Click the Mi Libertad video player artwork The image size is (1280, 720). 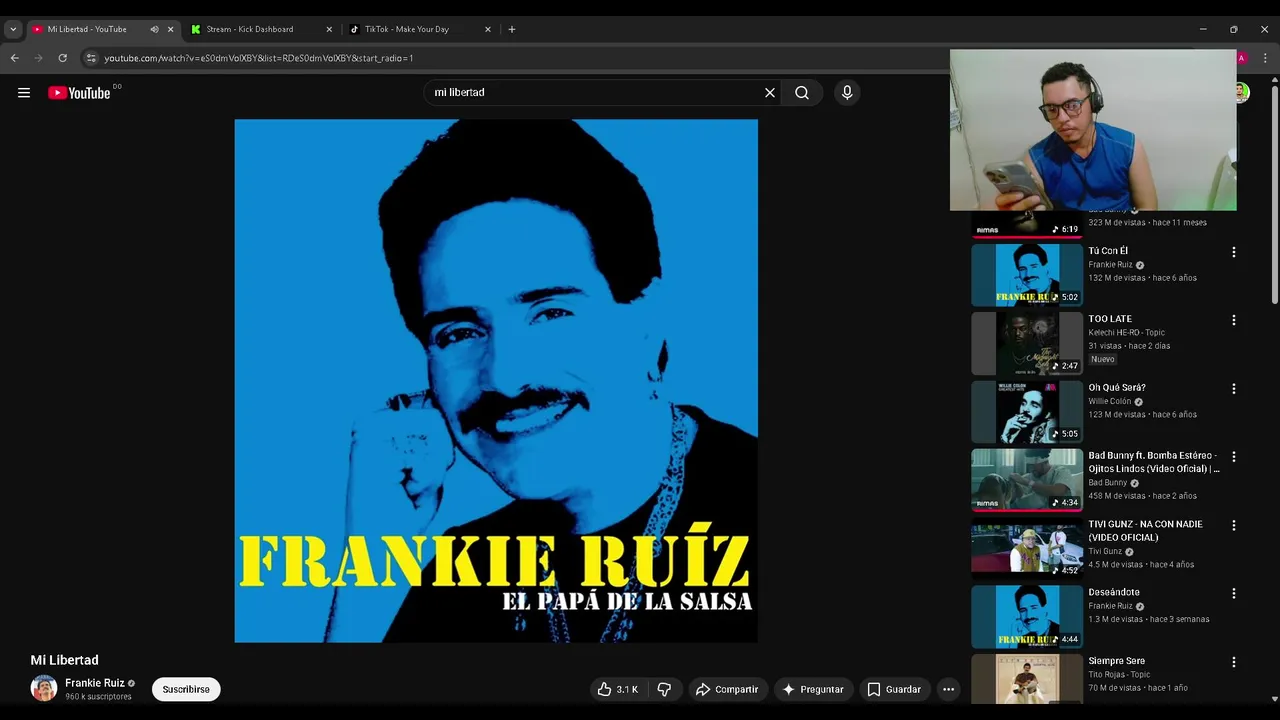click(496, 381)
